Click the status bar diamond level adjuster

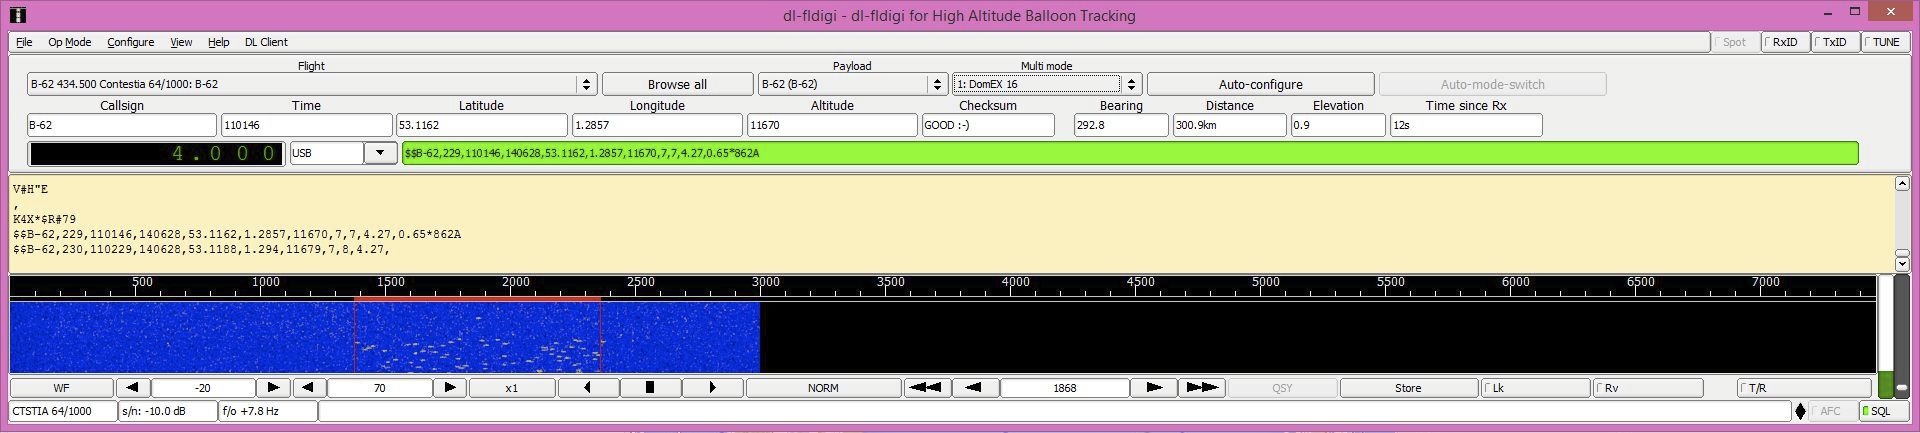(x=1801, y=411)
